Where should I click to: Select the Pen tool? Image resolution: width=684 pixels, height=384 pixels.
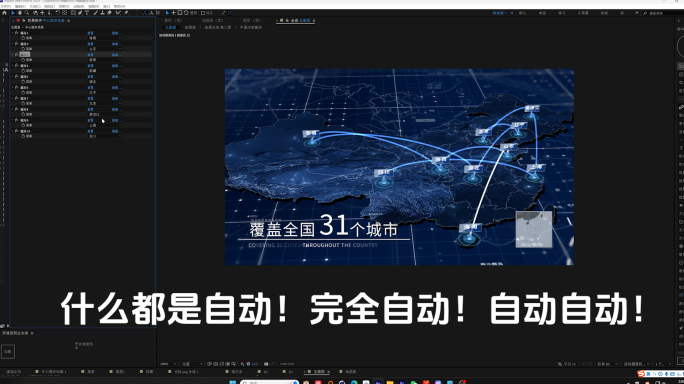[80, 13]
